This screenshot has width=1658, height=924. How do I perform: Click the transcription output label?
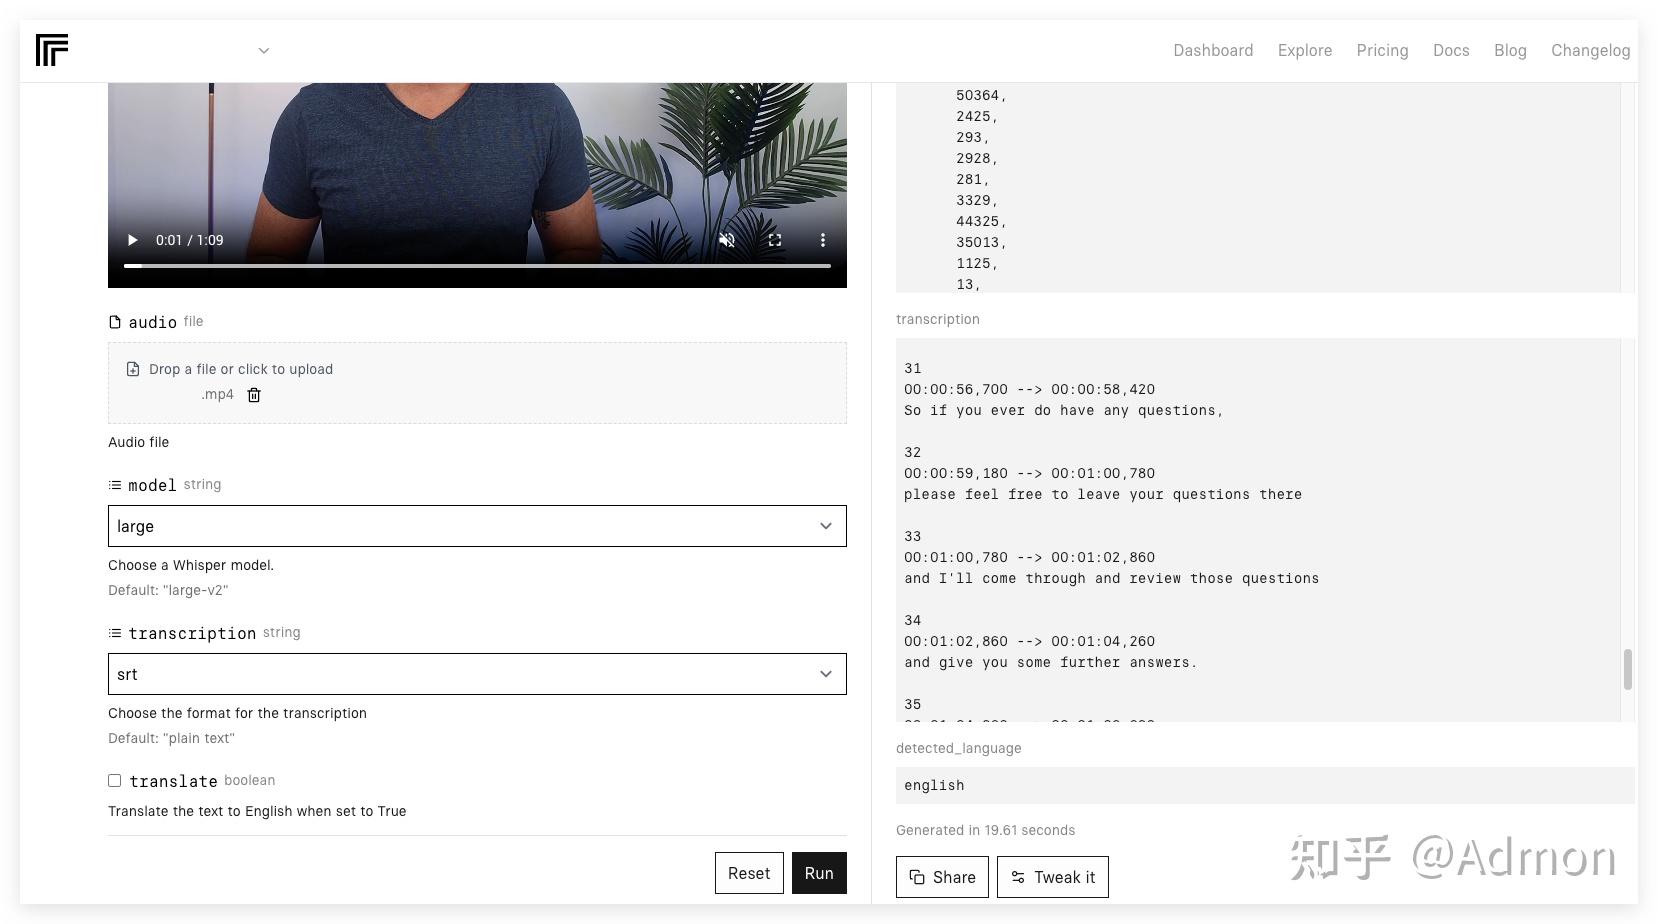click(938, 319)
